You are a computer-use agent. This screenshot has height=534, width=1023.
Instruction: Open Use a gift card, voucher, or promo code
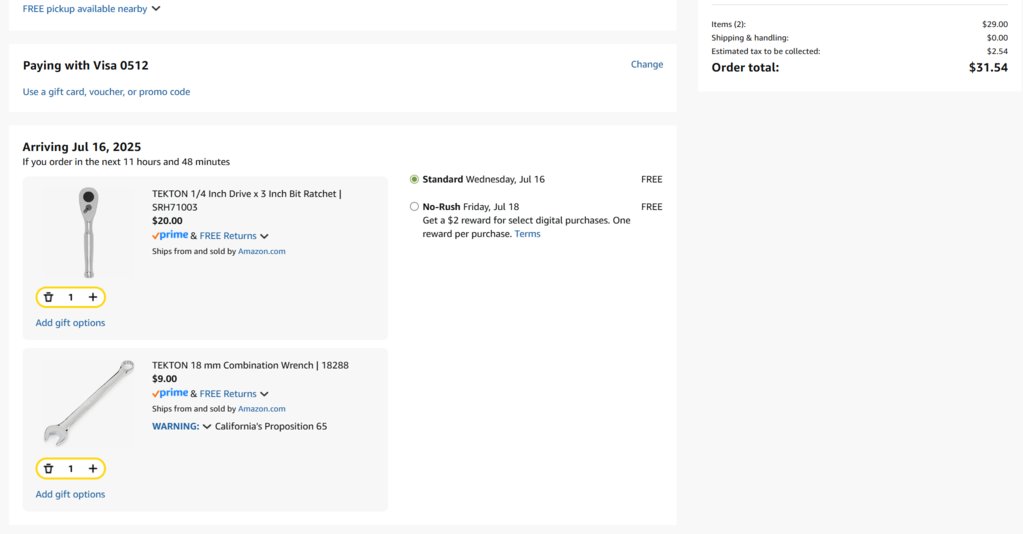coord(106,92)
